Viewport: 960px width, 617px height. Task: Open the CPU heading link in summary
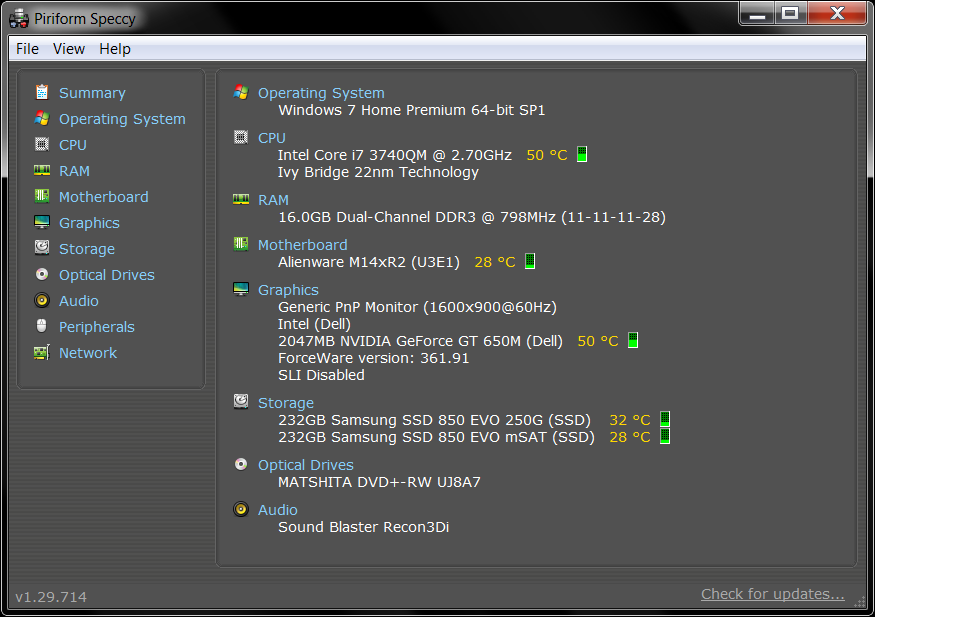[x=271, y=138]
